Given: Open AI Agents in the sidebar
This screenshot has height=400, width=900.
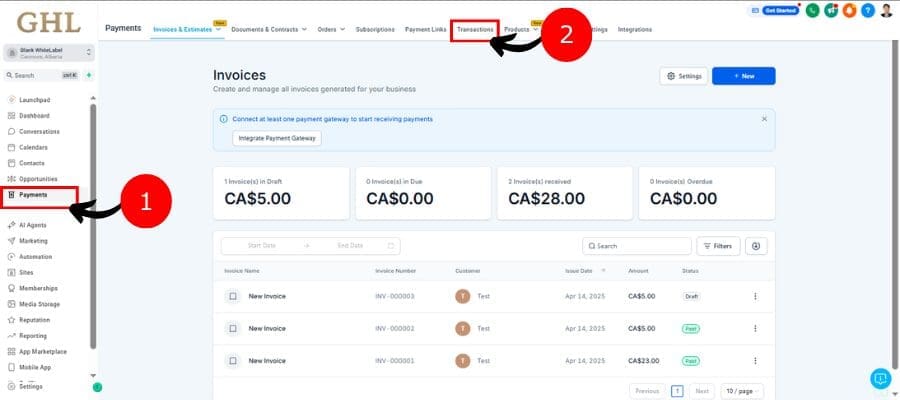Looking at the screenshot, I should point(33,225).
